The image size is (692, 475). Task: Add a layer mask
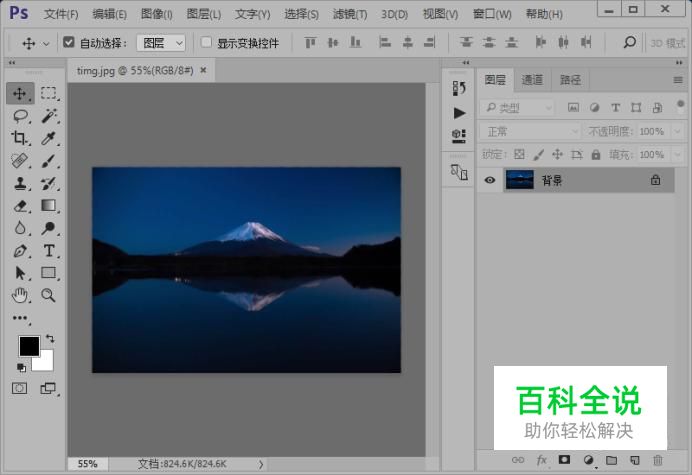564,460
